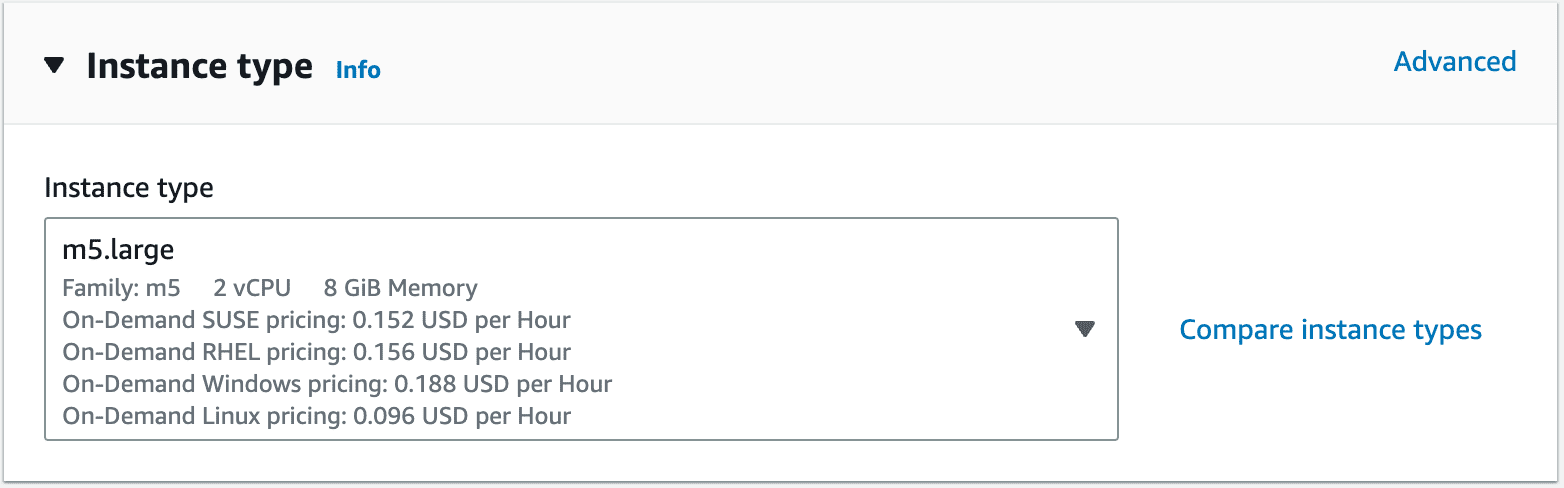1564x488 pixels.
Task: Collapse the Instance type section triangle
Action: coord(54,67)
